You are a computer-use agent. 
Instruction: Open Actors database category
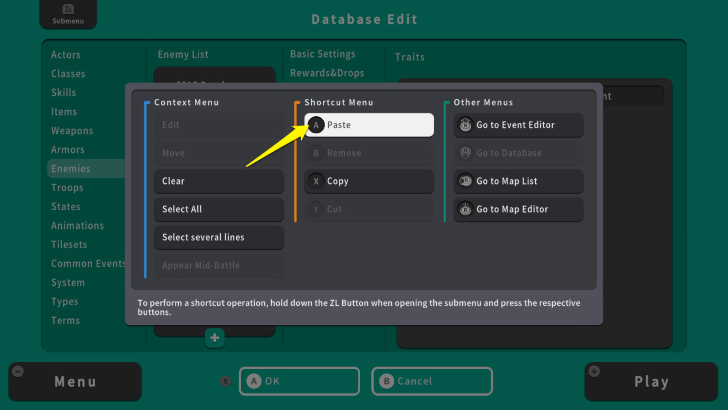66,55
